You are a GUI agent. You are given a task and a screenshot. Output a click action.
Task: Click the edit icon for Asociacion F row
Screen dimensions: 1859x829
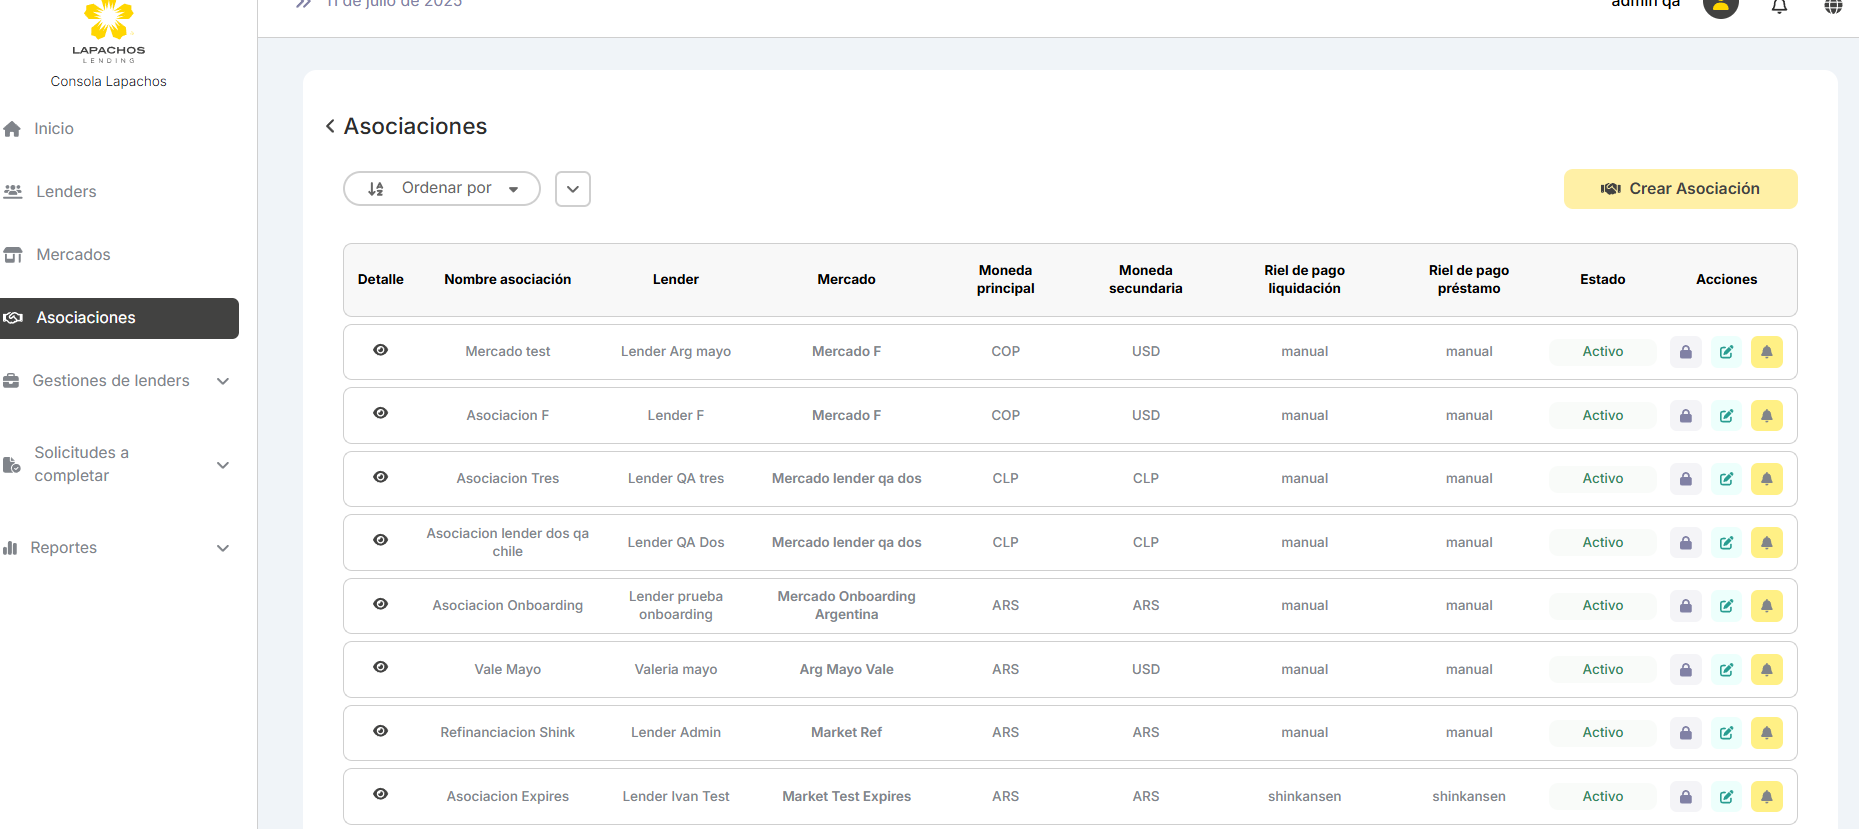tap(1726, 416)
